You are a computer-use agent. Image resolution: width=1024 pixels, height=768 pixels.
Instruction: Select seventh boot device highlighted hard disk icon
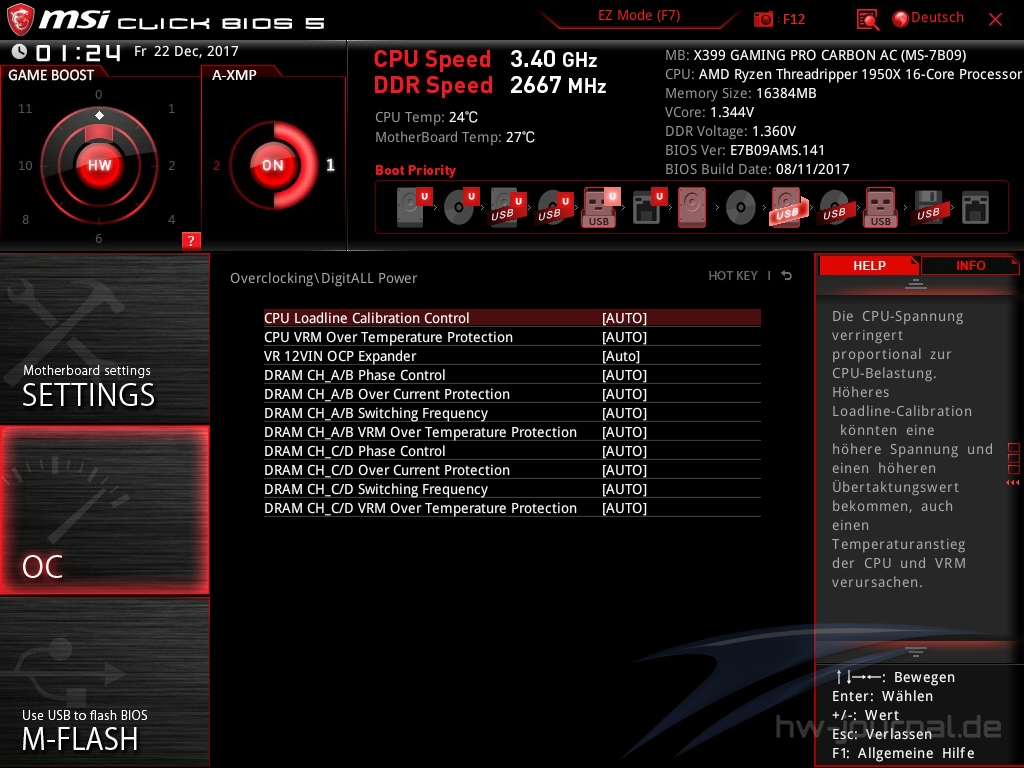point(692,207)
